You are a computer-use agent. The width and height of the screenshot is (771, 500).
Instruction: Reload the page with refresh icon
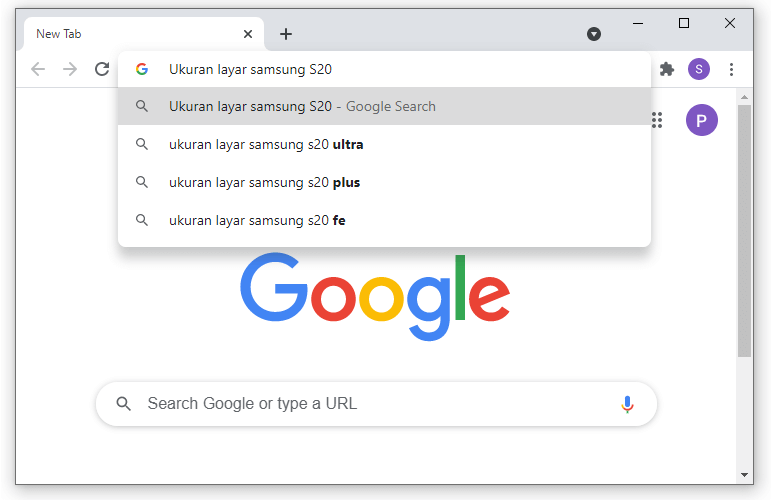(x=102, y=69)
